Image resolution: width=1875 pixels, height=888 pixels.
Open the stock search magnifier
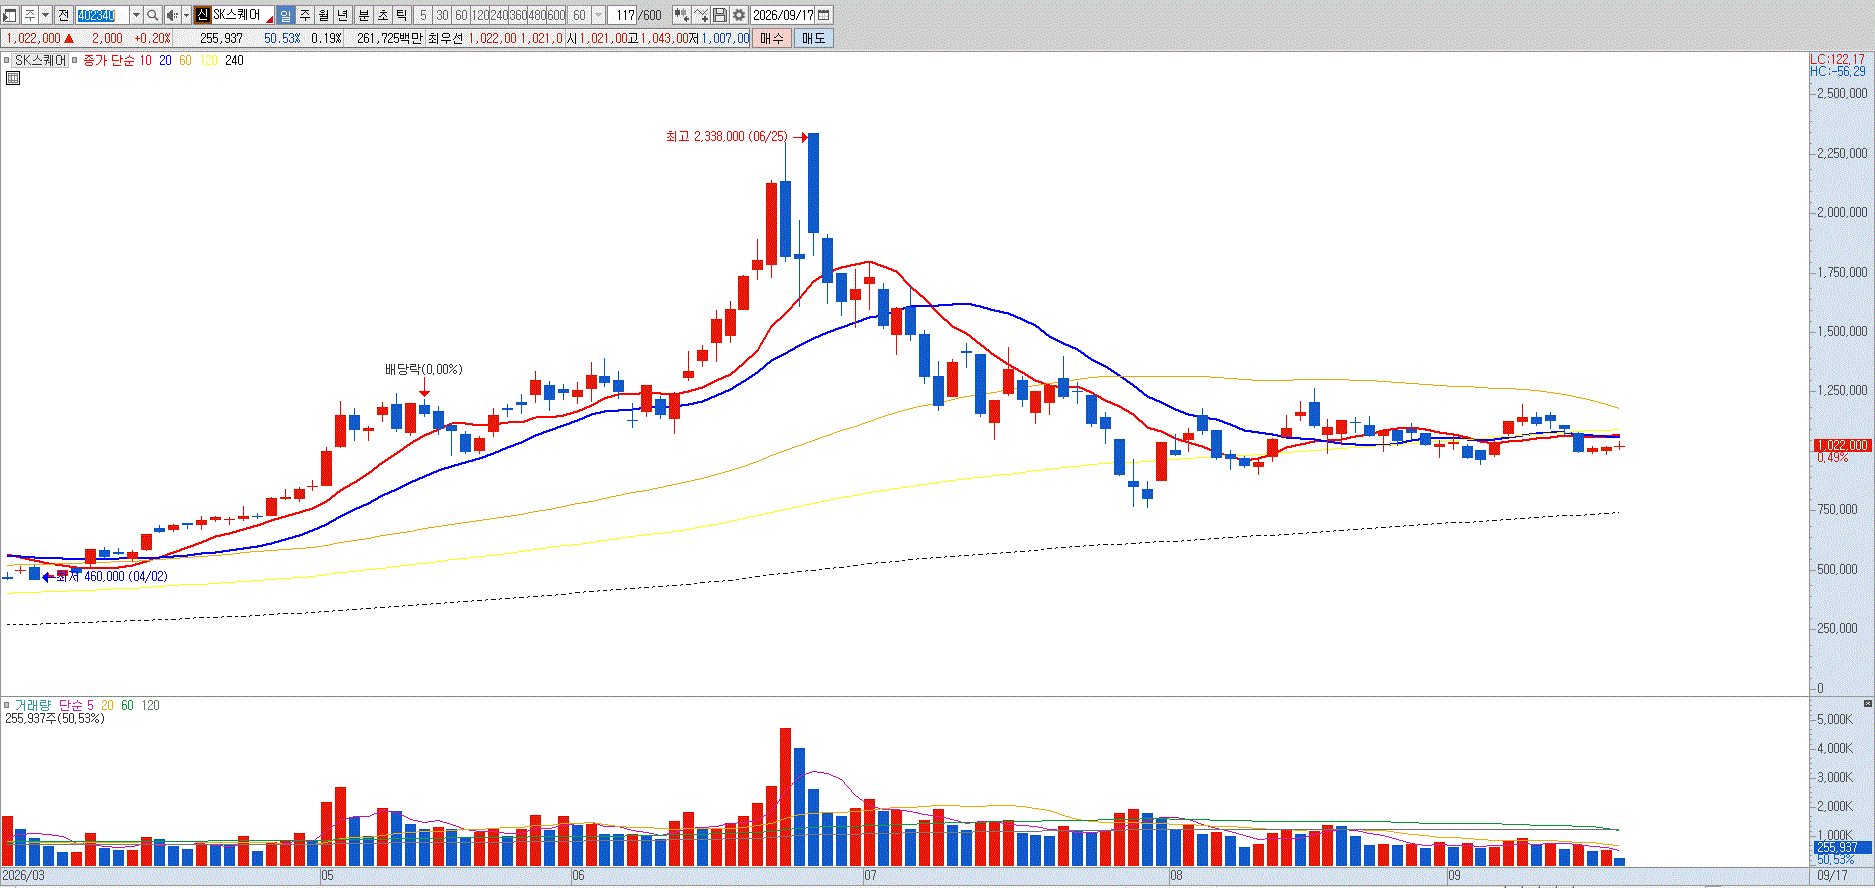click(x=152, y=15)
